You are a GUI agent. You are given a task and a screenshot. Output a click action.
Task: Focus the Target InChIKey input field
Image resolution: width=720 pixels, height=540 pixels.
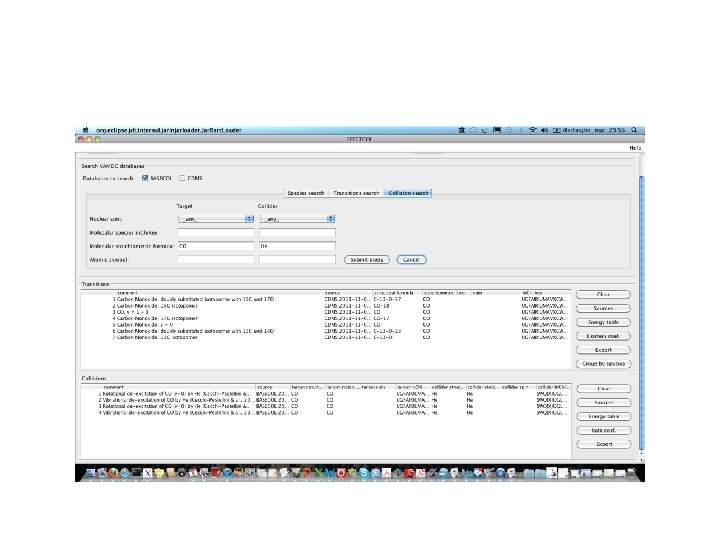coord(216,233)
